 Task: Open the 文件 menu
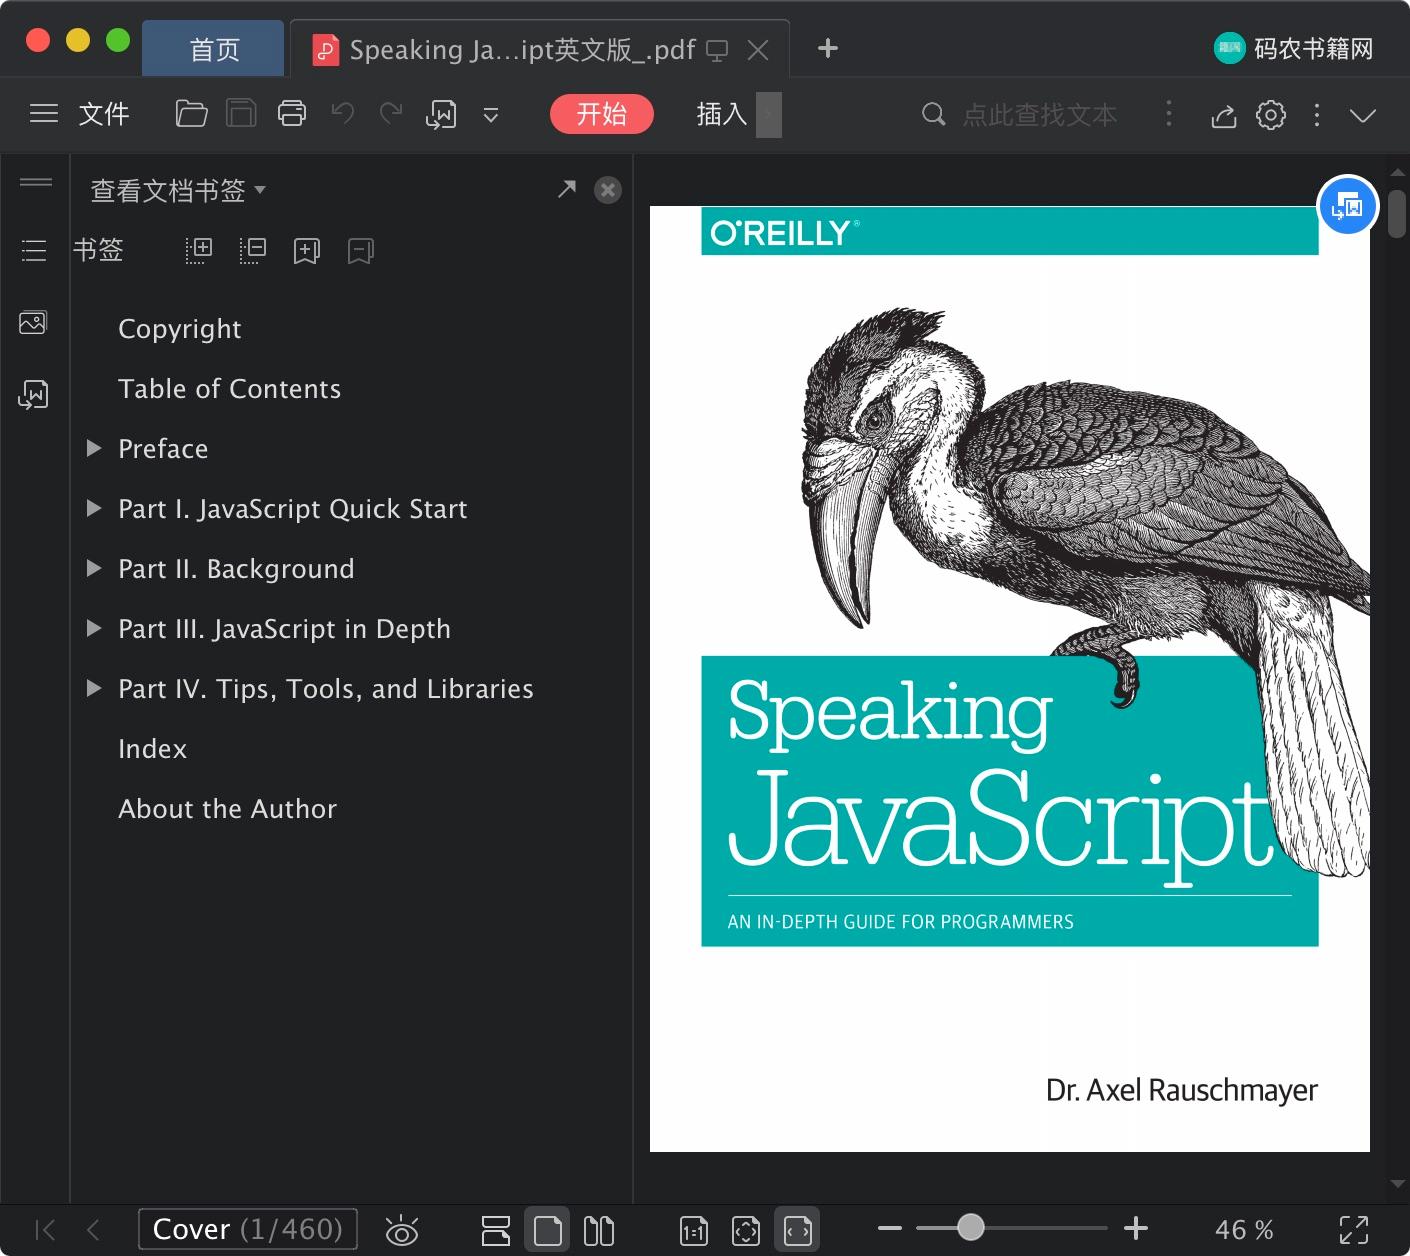click(104, 114)
